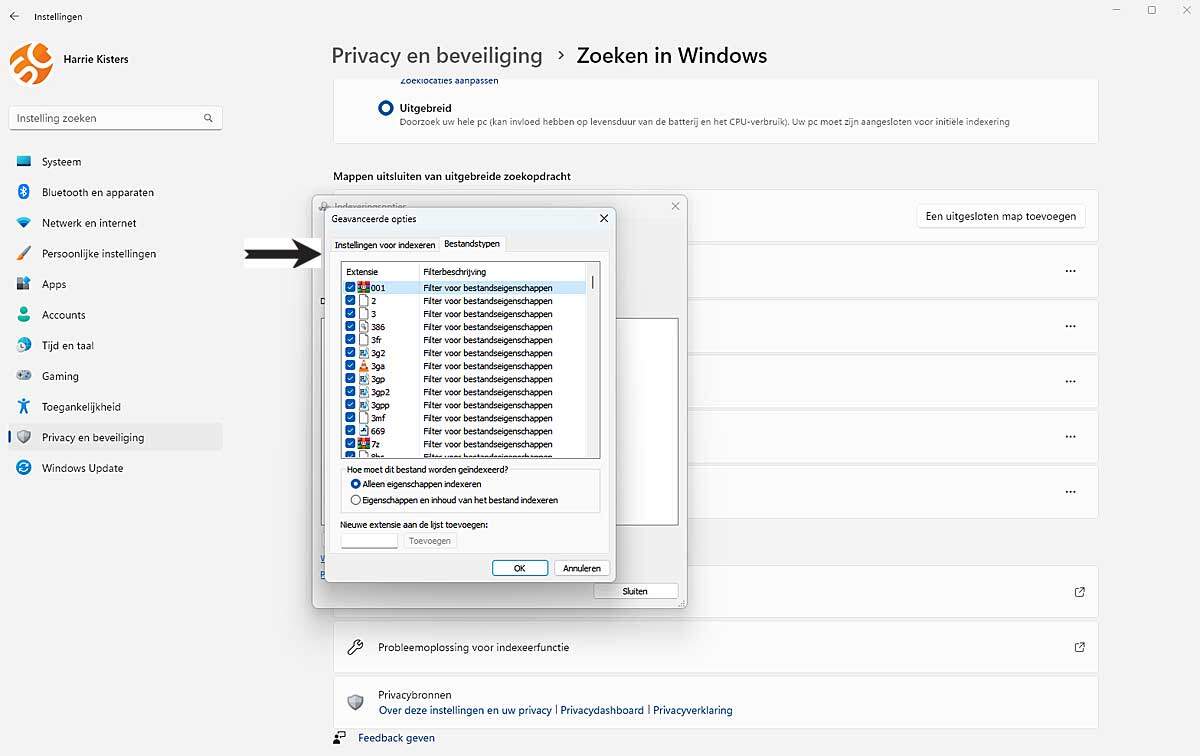Viewport: 1200px width, 756px height.
Task: Open the Privacyverklaring link
Action: pyautogui.click(x=693, y=710)
